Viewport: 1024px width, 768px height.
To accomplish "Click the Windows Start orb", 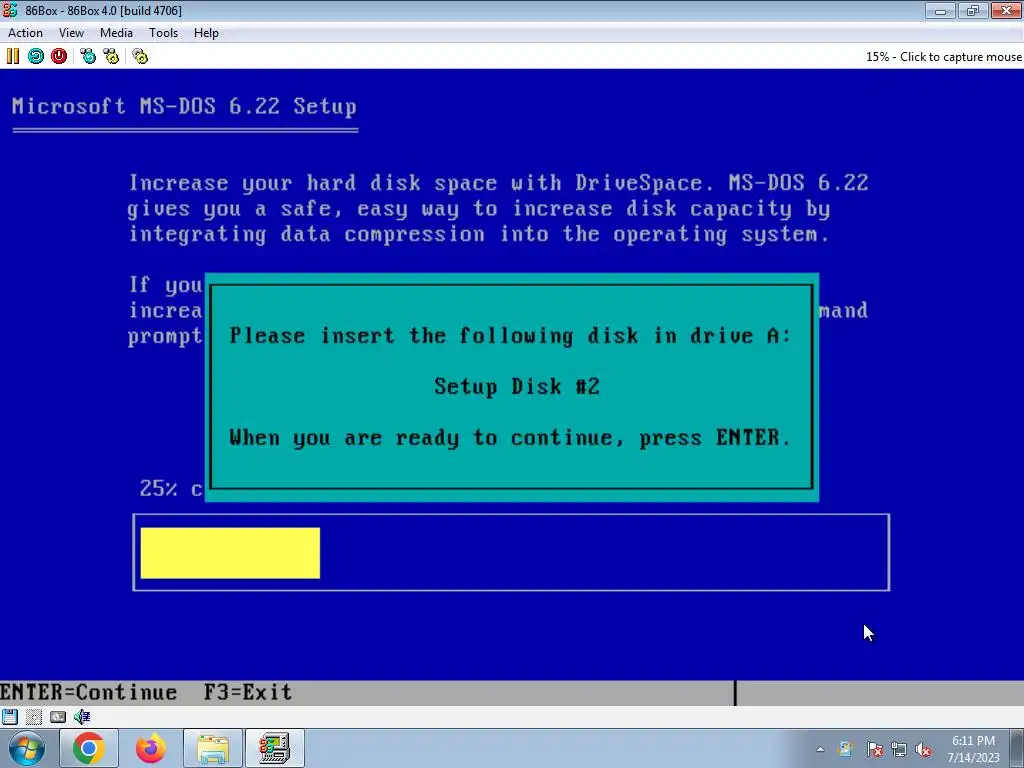I will pos(27,748).
